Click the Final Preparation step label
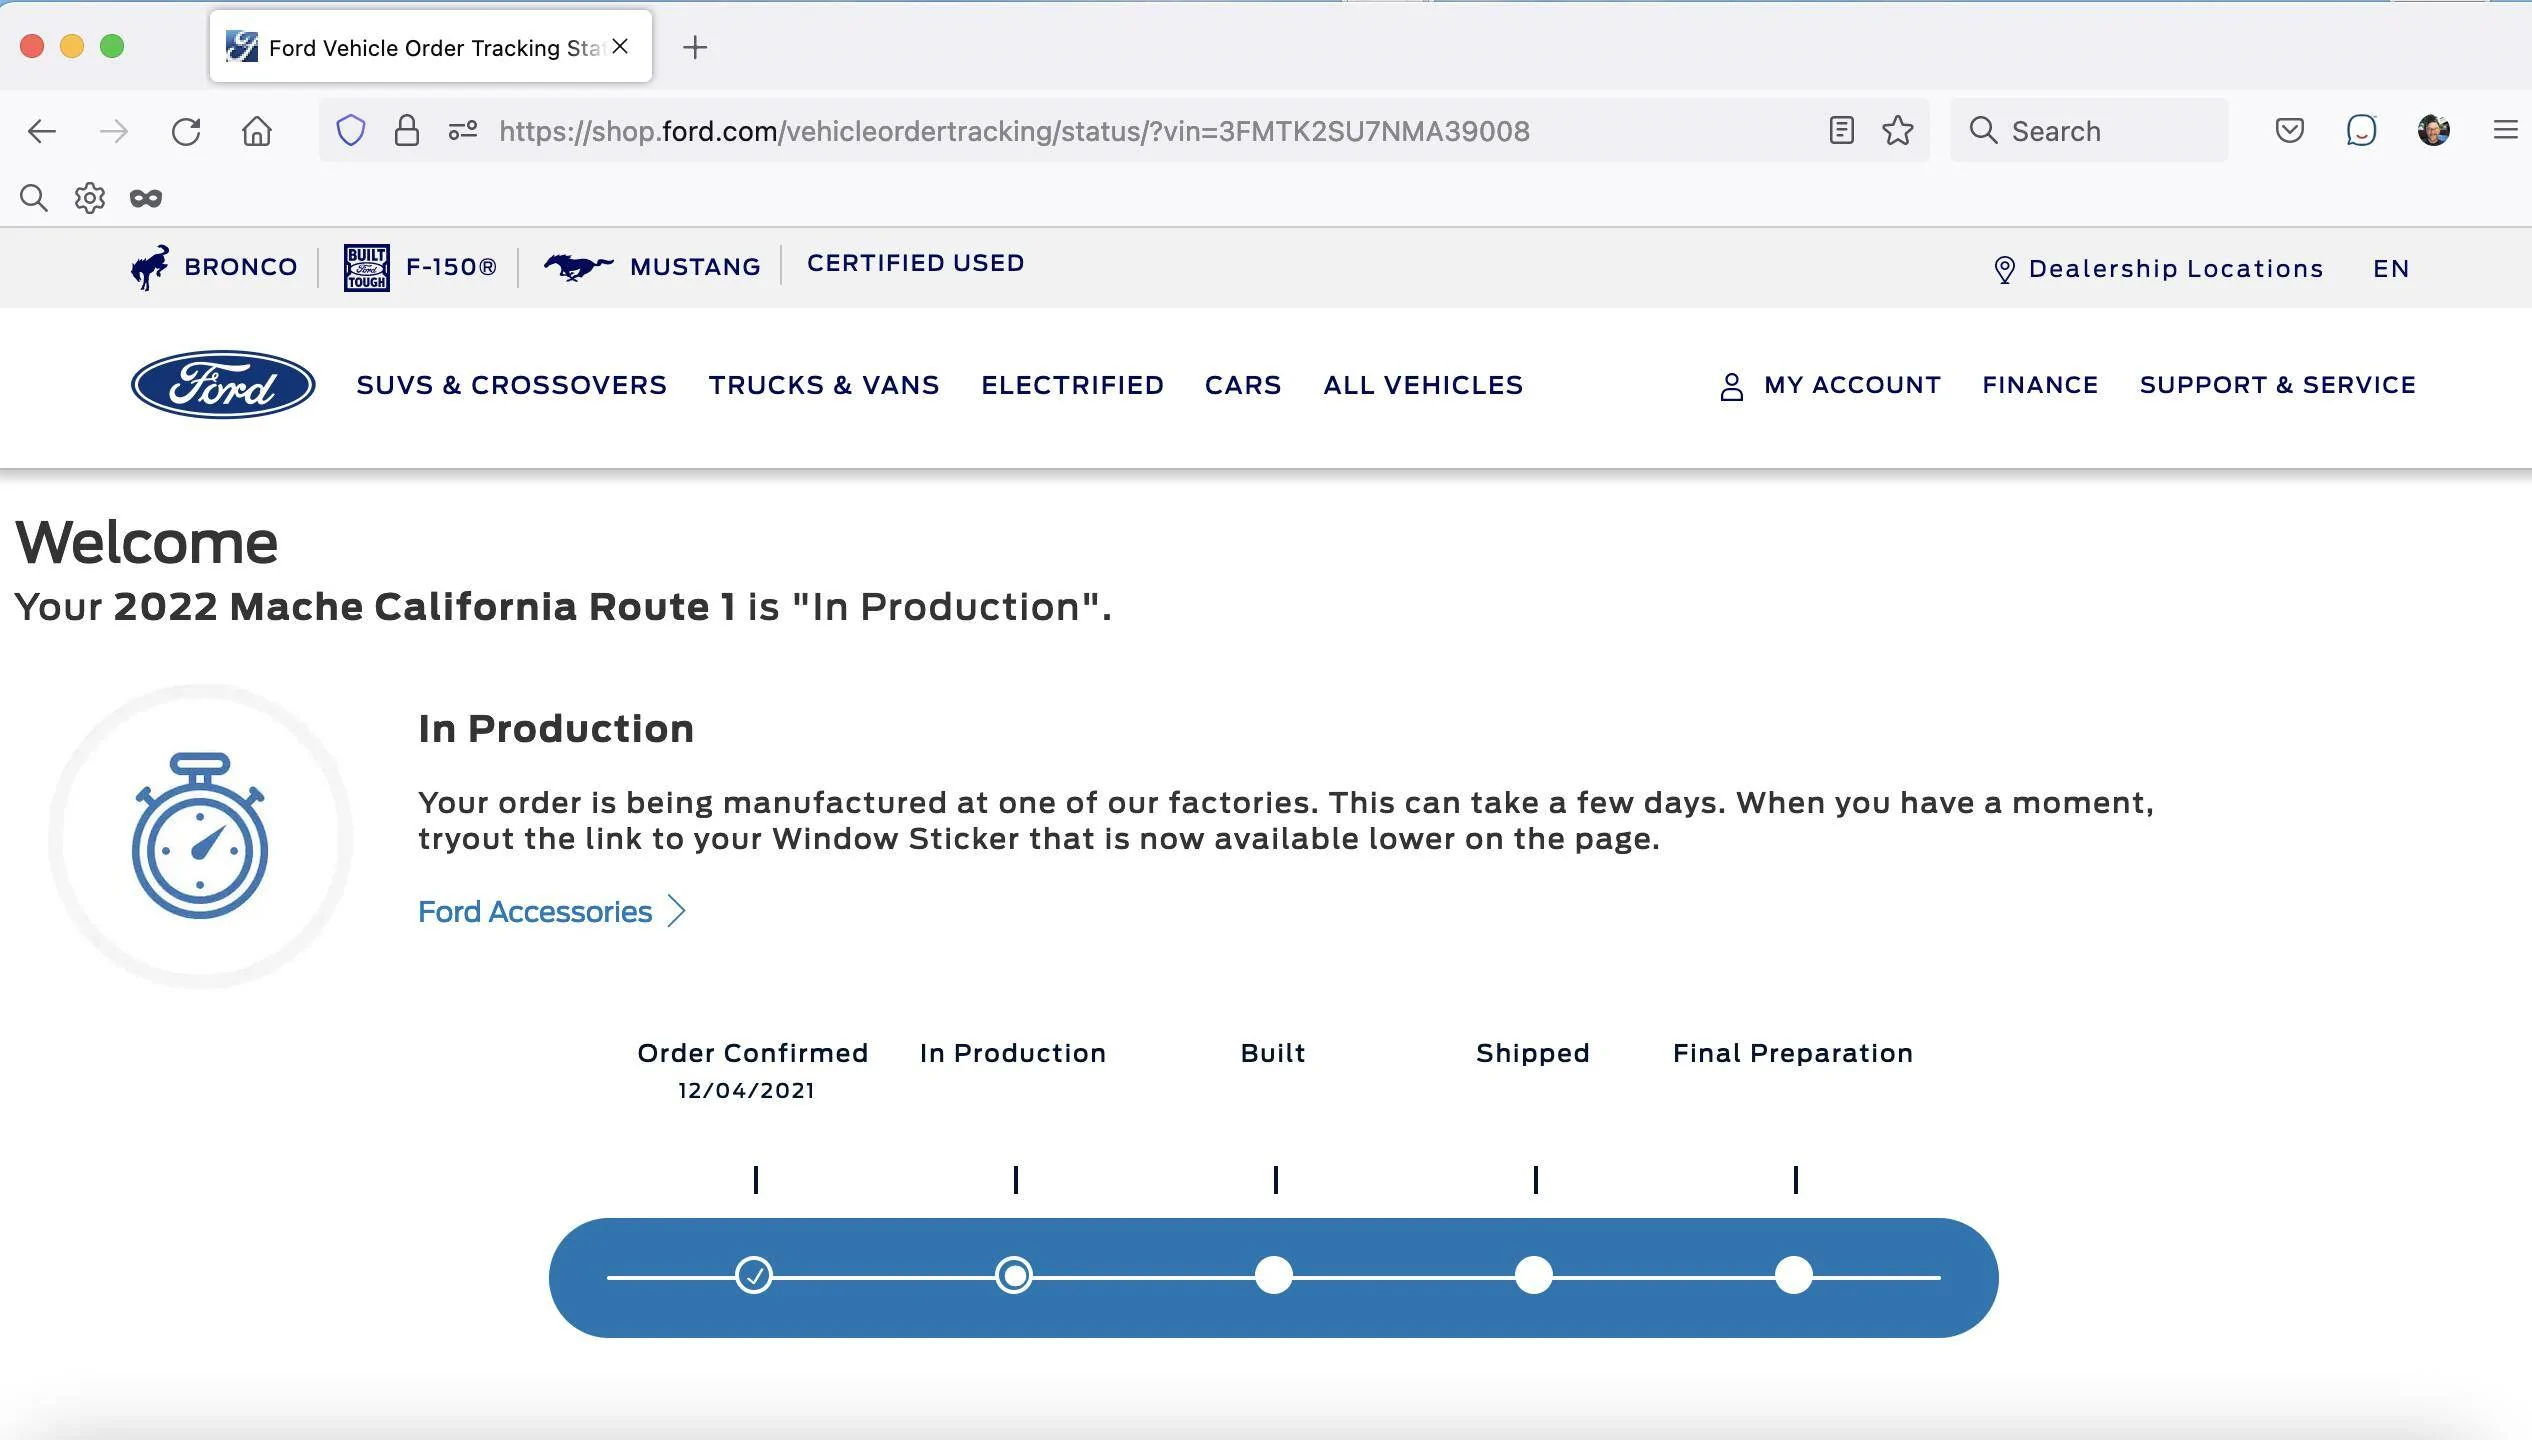 coord(1793,1053)
